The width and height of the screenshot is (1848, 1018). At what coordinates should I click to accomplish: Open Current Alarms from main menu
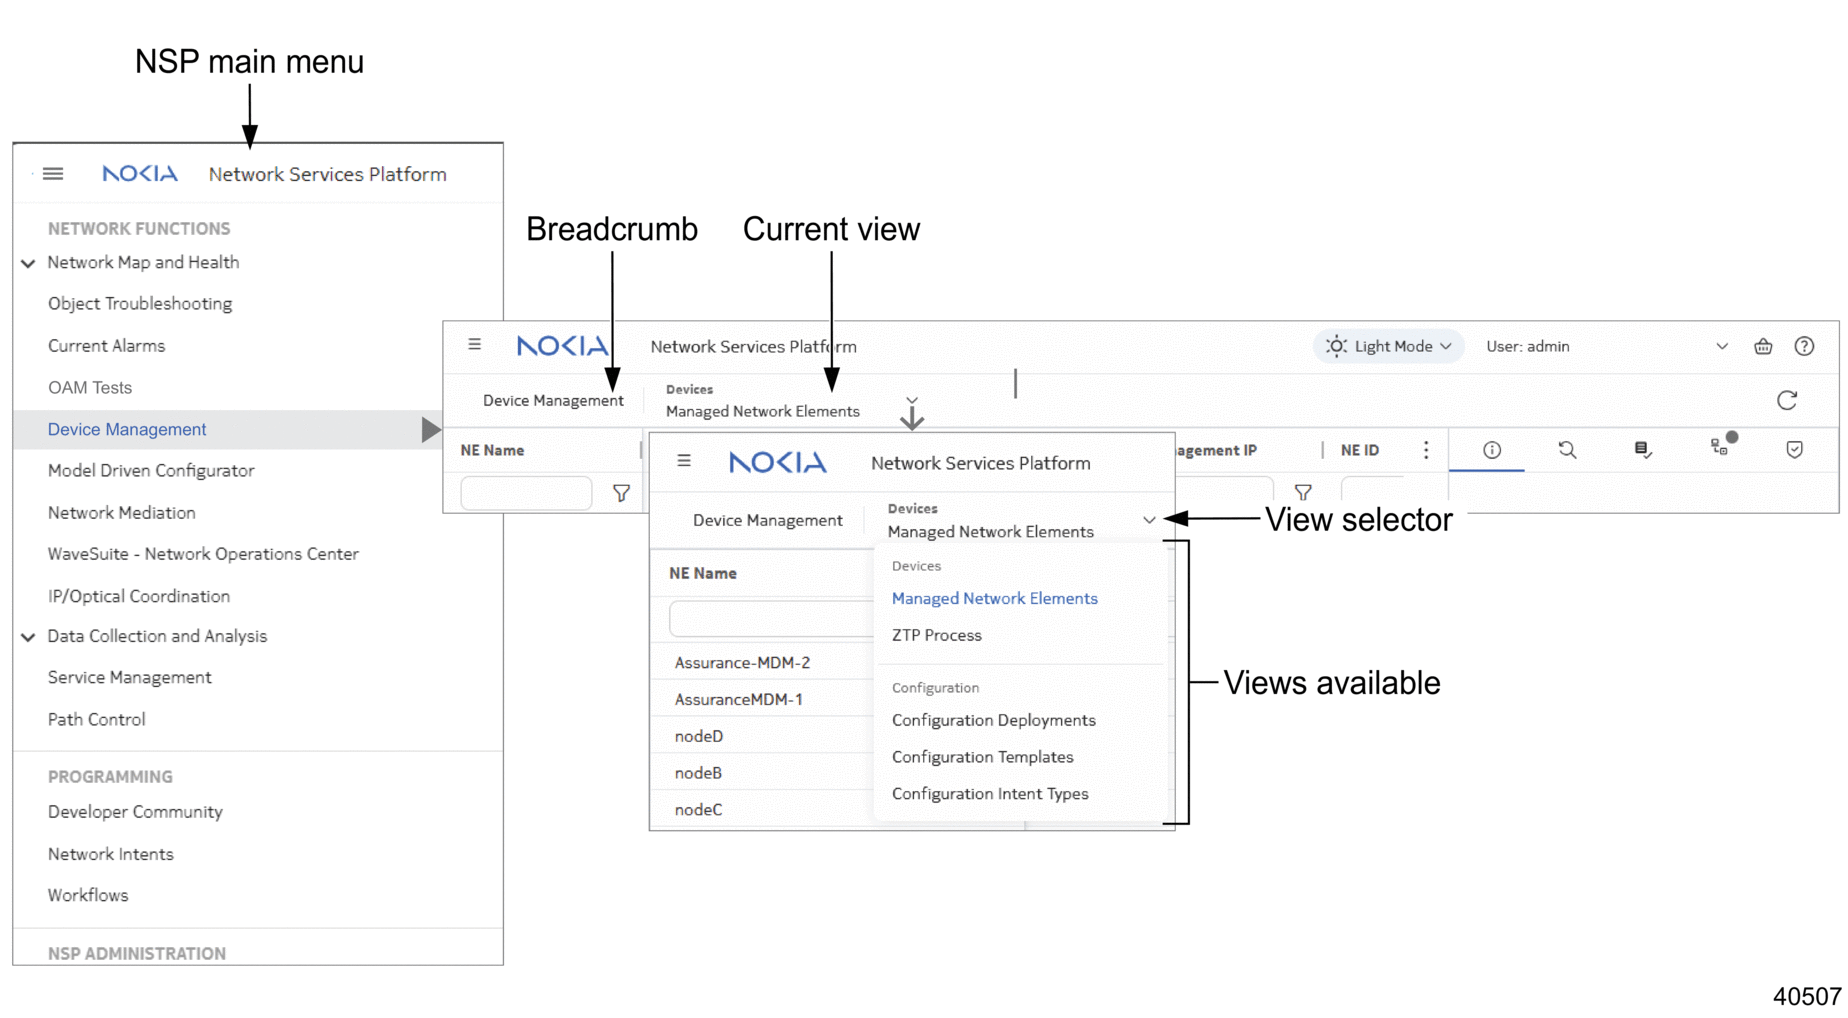[106, 346]
